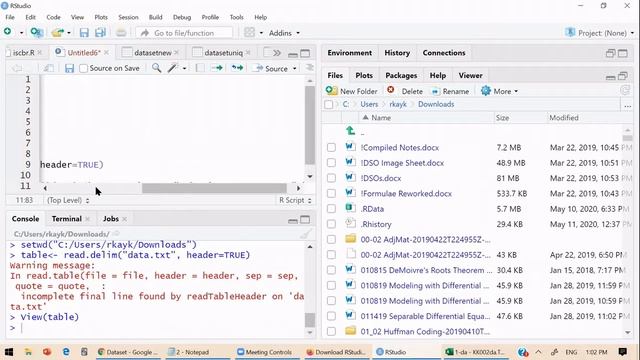Click the Create a project icon
Image resolution: width=640 pixels, height=360 pixels.
(36, 33)
